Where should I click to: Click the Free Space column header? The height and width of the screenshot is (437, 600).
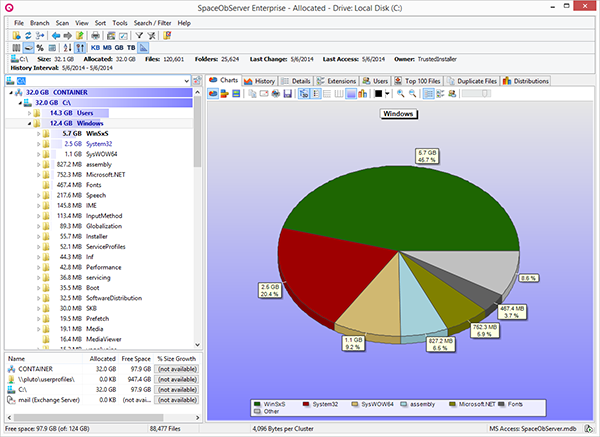tap(136, 359)
